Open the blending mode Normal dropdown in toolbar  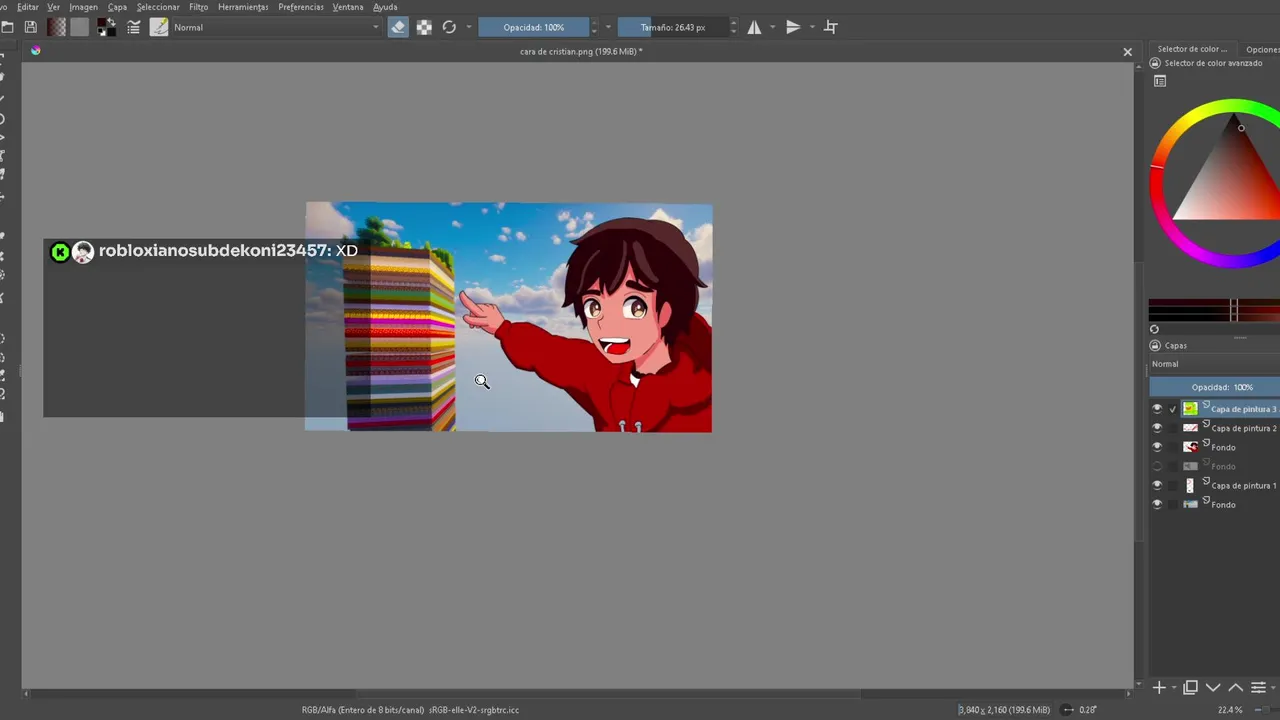276,27
